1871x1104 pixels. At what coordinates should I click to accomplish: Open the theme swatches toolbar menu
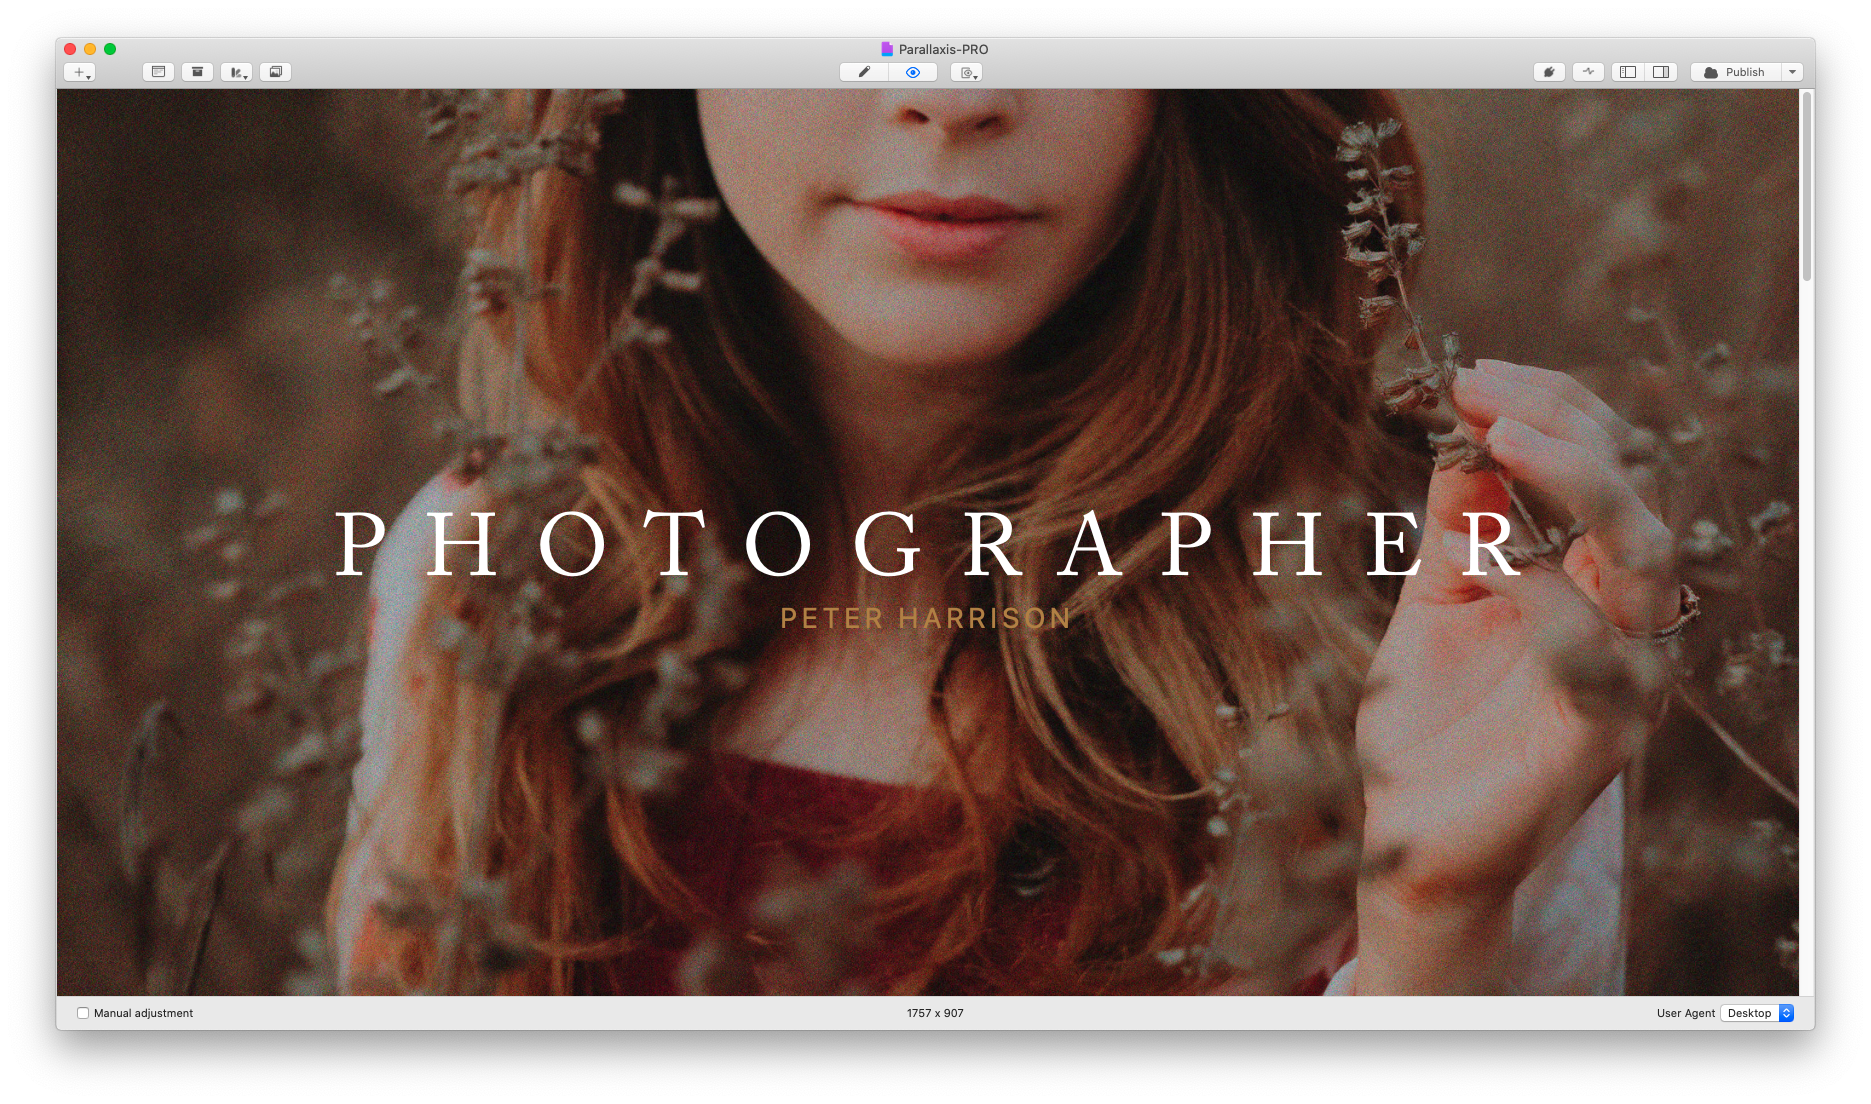pos(236,72)
